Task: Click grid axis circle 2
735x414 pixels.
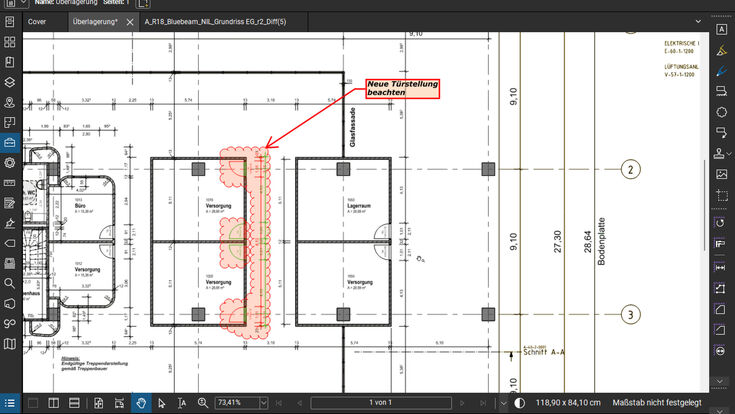Action: [630, 169]
